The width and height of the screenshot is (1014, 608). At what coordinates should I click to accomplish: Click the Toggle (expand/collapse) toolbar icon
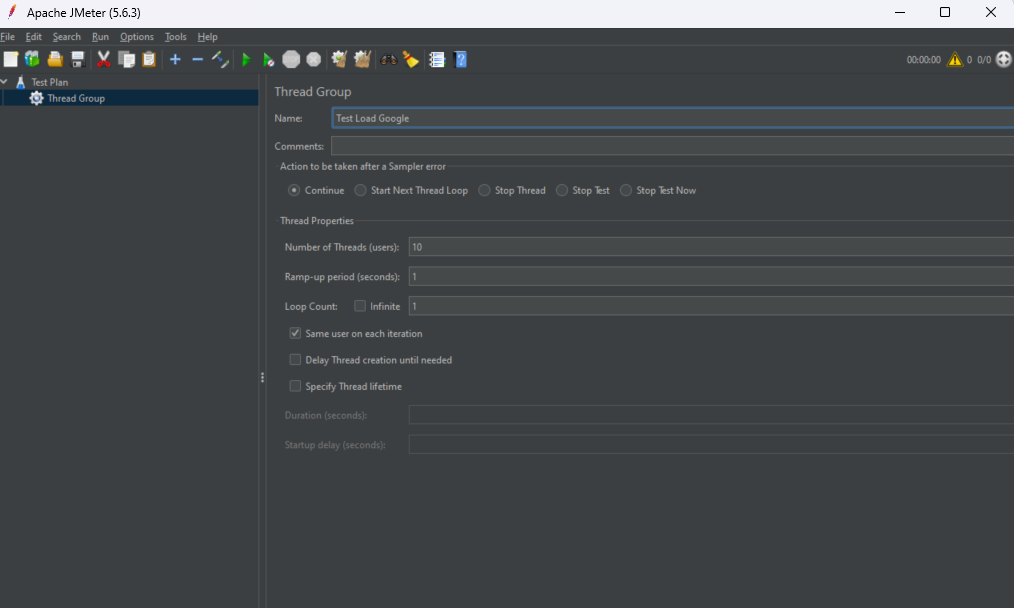point(220,60)
